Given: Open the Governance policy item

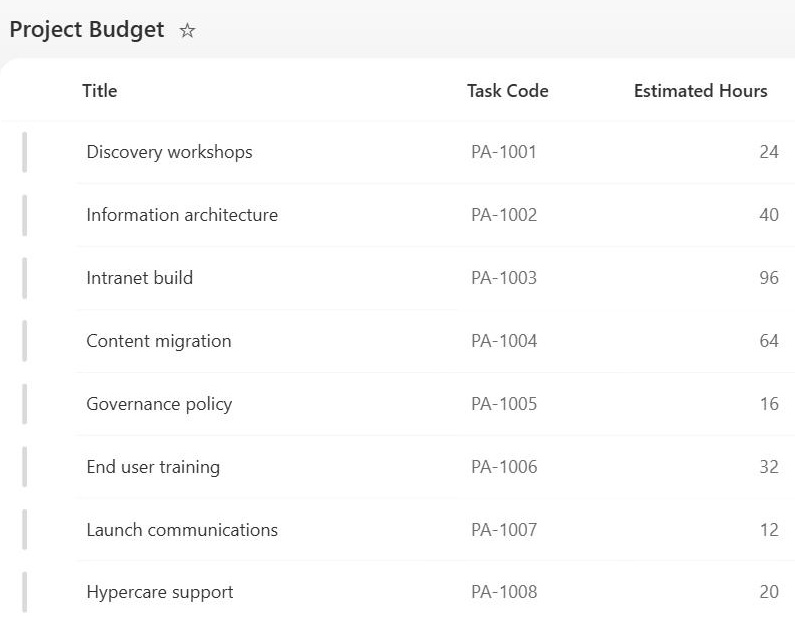Looking at the screenshot, I should 159,404.
